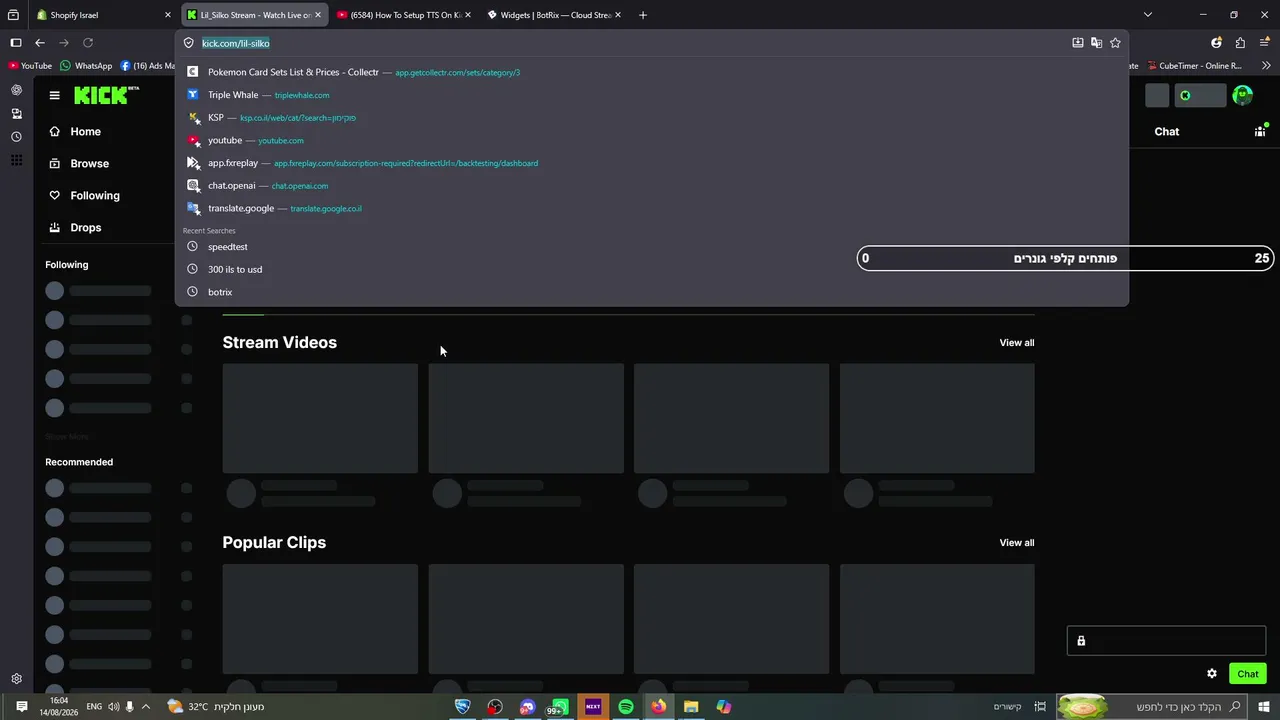Screen dimensions: 1280x720
Task: Open the browser extensions puzzle icon
Action: [1240, 43]
